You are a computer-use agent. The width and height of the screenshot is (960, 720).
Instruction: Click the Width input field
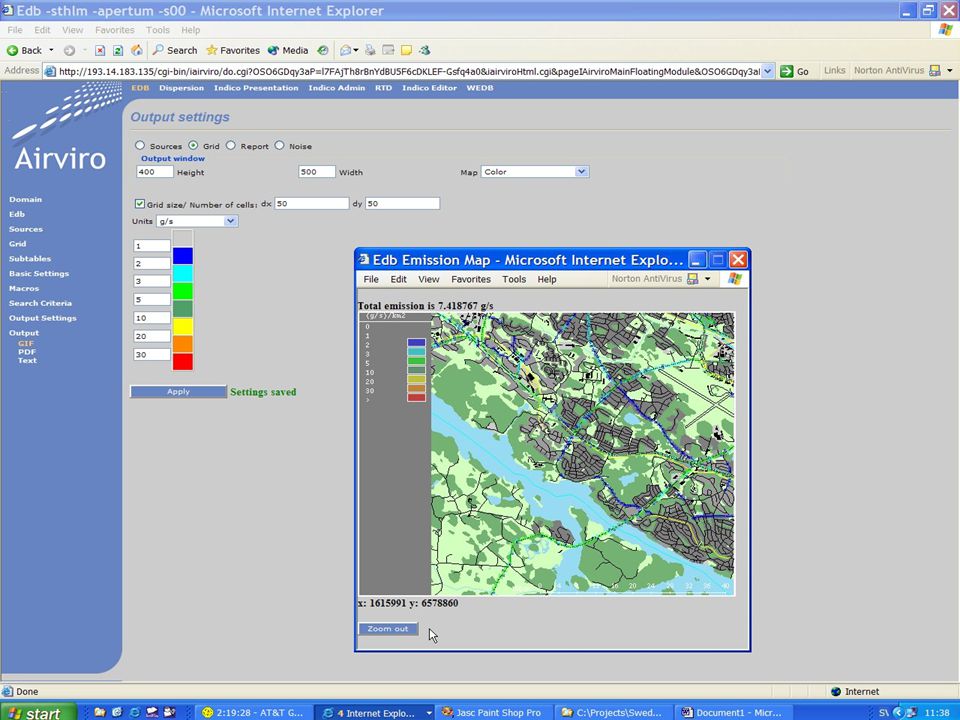317,172
